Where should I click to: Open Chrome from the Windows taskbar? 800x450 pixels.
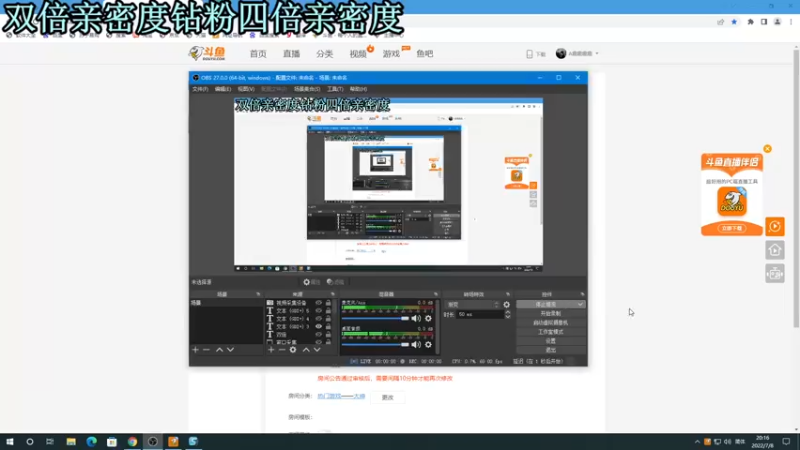tap(132, 442)
